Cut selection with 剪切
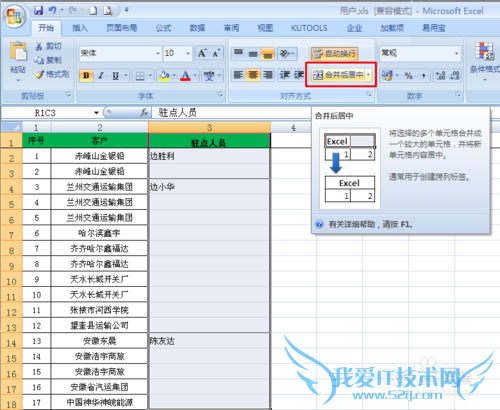500x410 pixels. (48, 46)
